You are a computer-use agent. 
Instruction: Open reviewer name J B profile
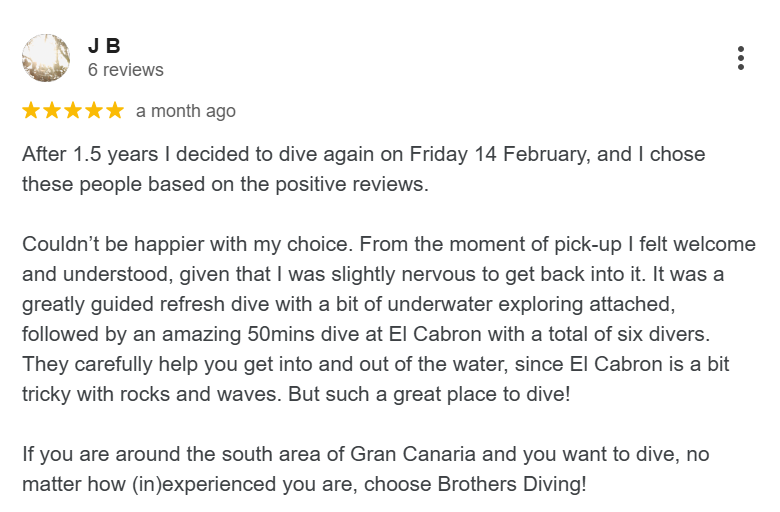tap(104, 46)
